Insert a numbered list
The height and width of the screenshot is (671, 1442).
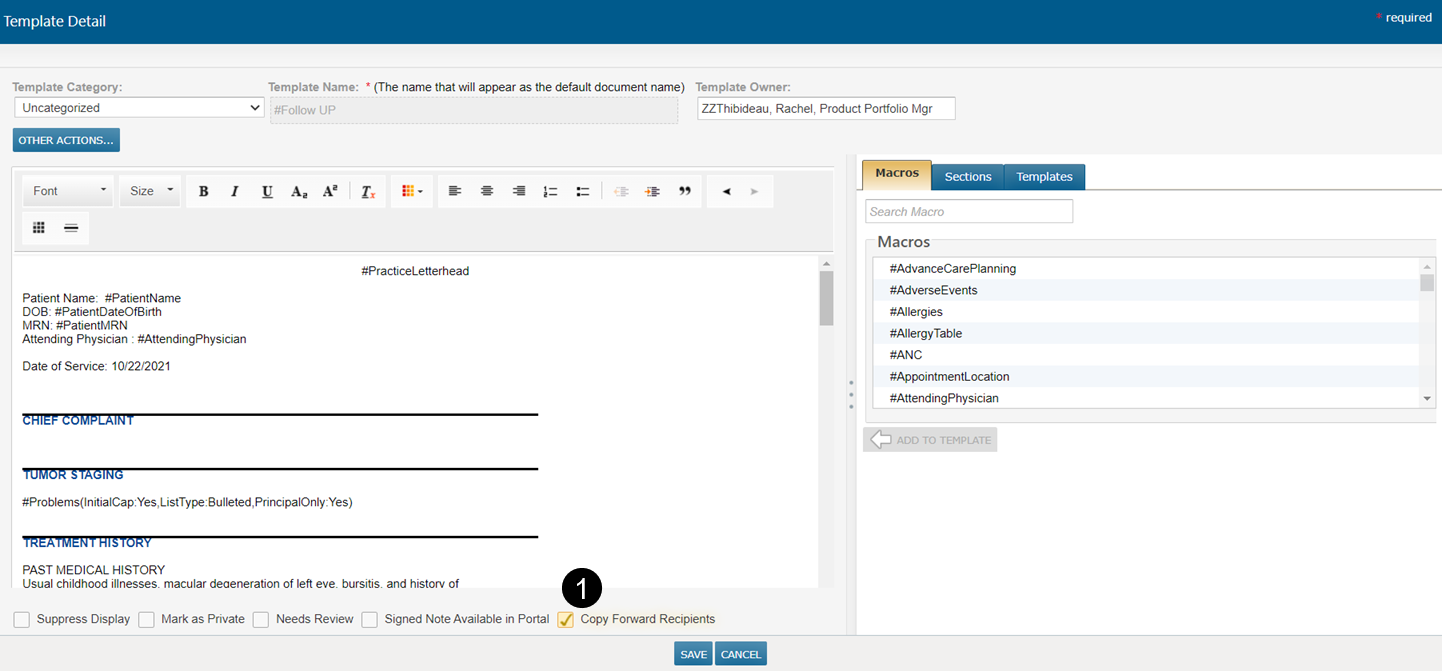click(550, 191)
